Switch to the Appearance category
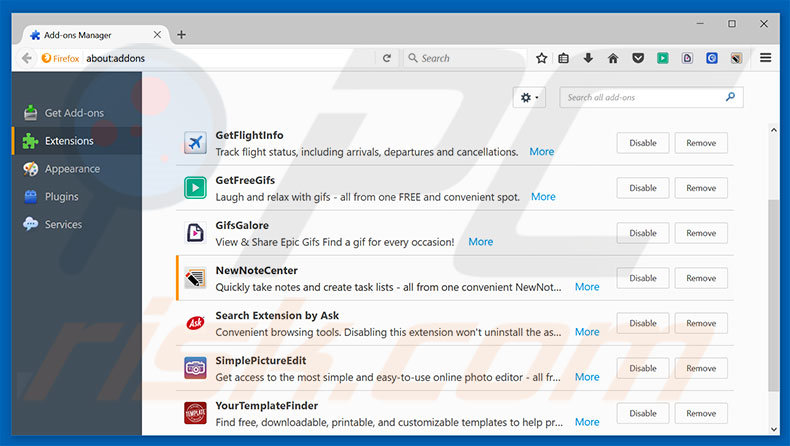The width and height of the screenshot is (790, 446). click(x=77, y=169)
